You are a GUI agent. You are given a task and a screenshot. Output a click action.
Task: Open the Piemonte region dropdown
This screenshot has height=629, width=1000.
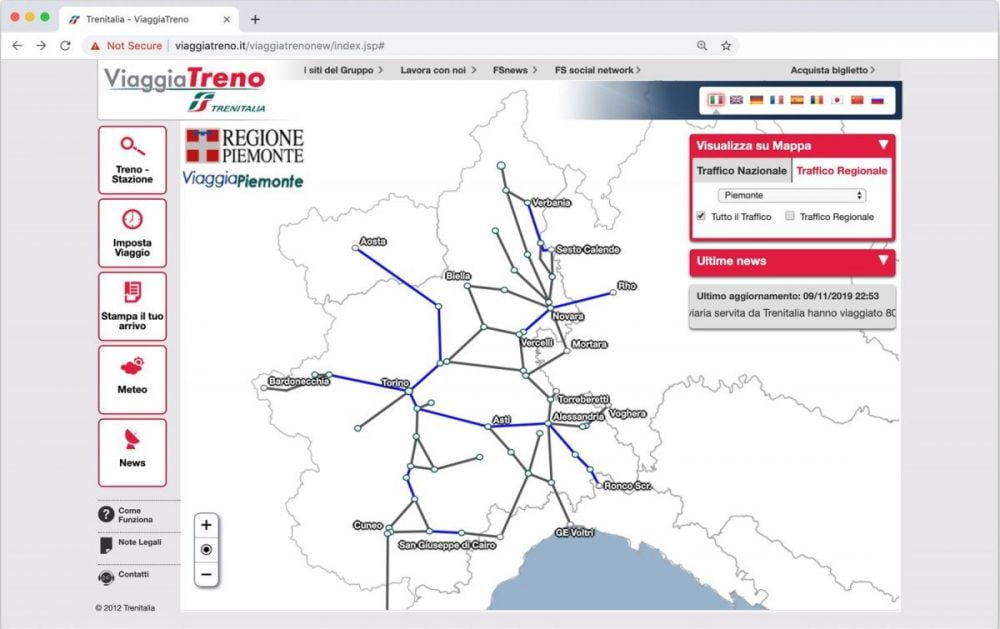(x=792, y=196)
